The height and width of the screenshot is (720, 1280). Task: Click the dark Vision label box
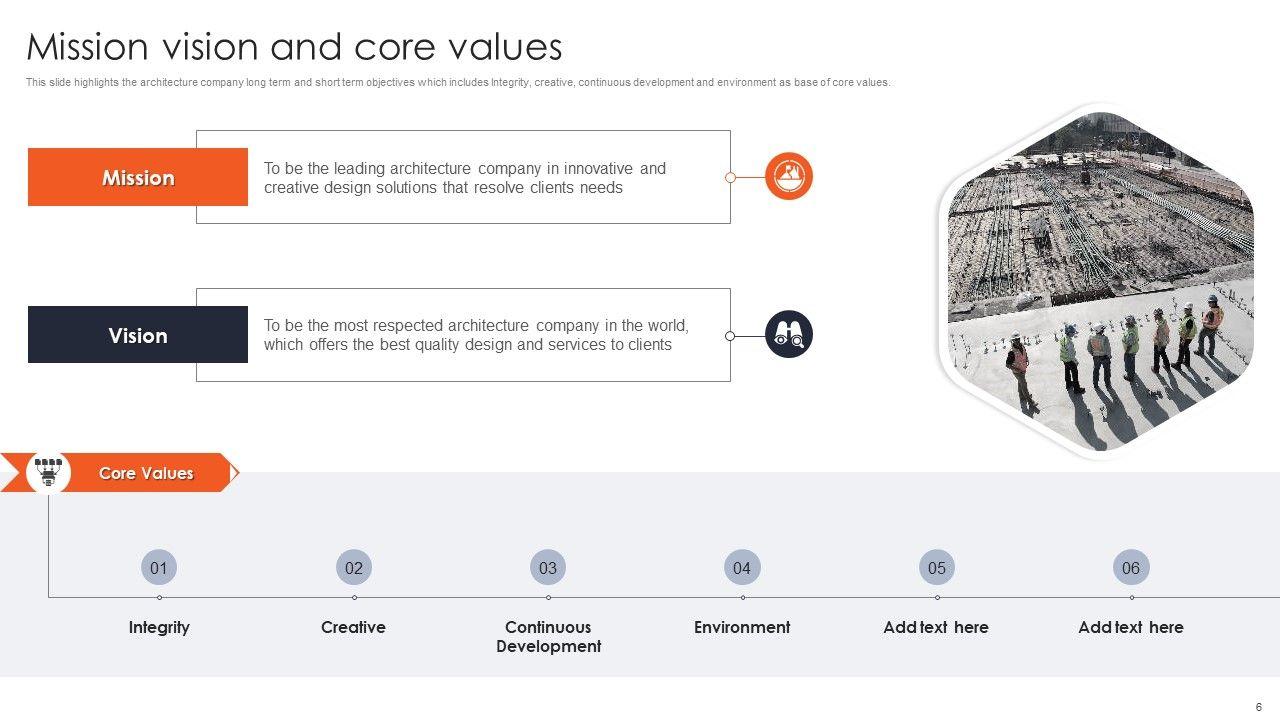138,335
